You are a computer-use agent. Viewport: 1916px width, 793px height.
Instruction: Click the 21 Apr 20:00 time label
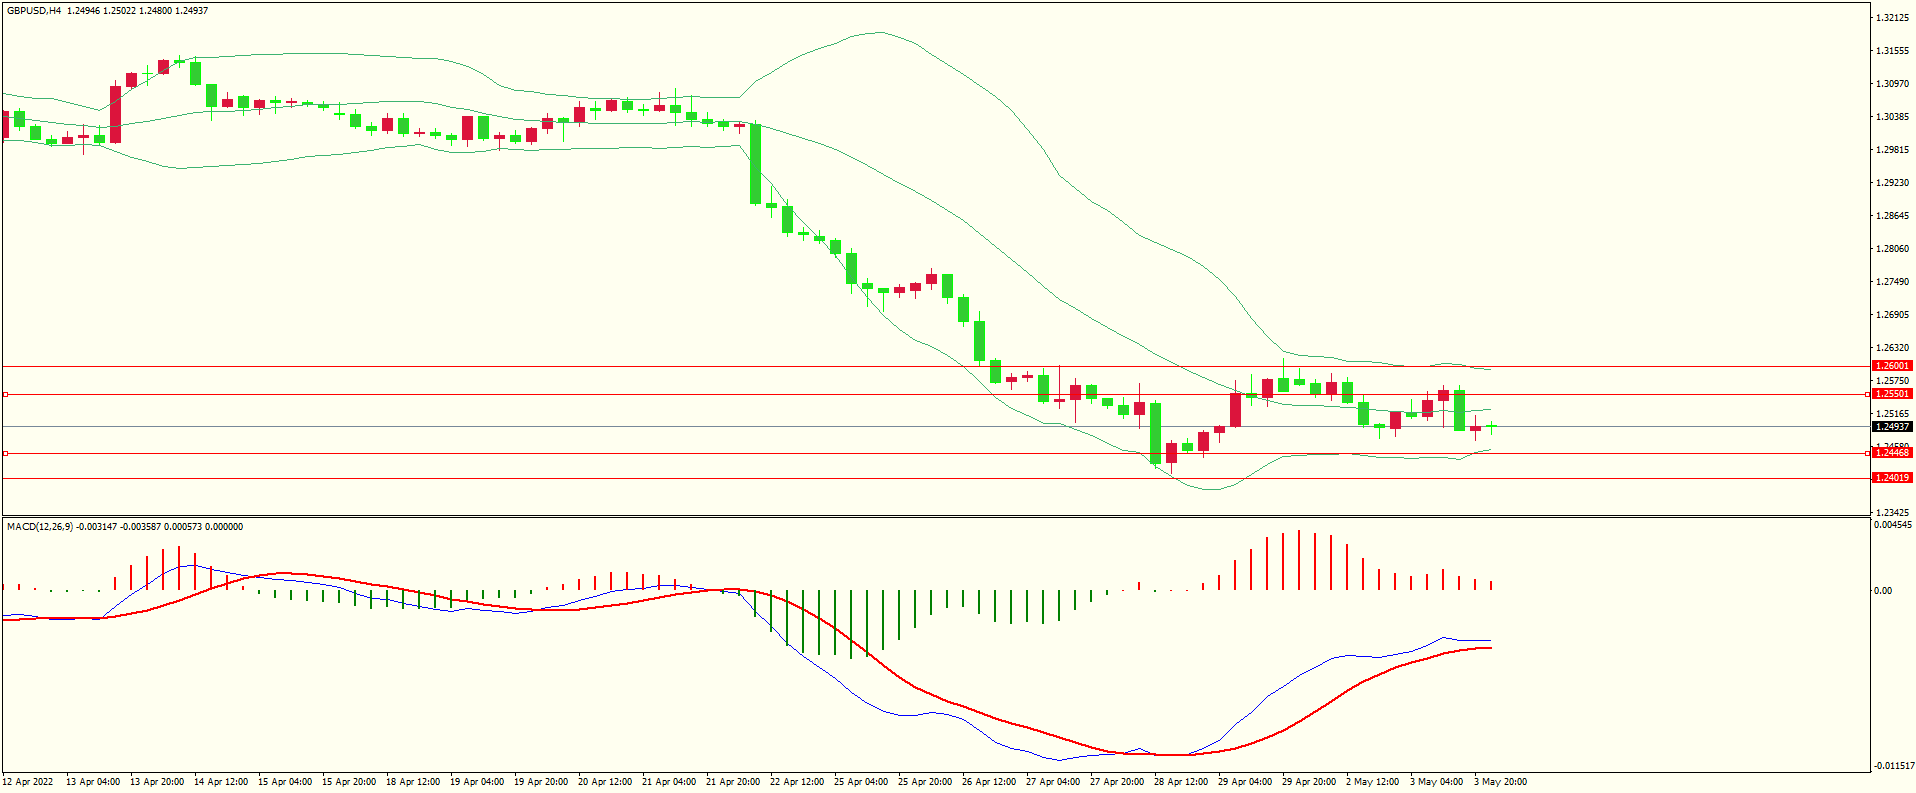733,782
